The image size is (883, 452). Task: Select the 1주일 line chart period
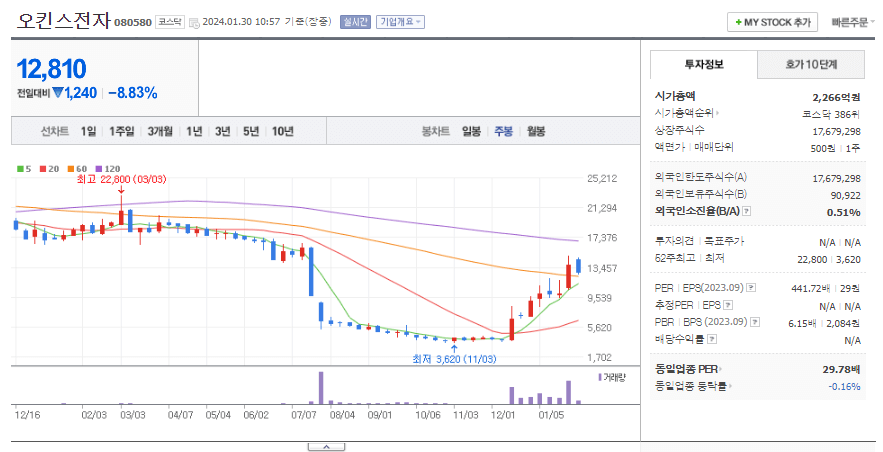point(122,132)
